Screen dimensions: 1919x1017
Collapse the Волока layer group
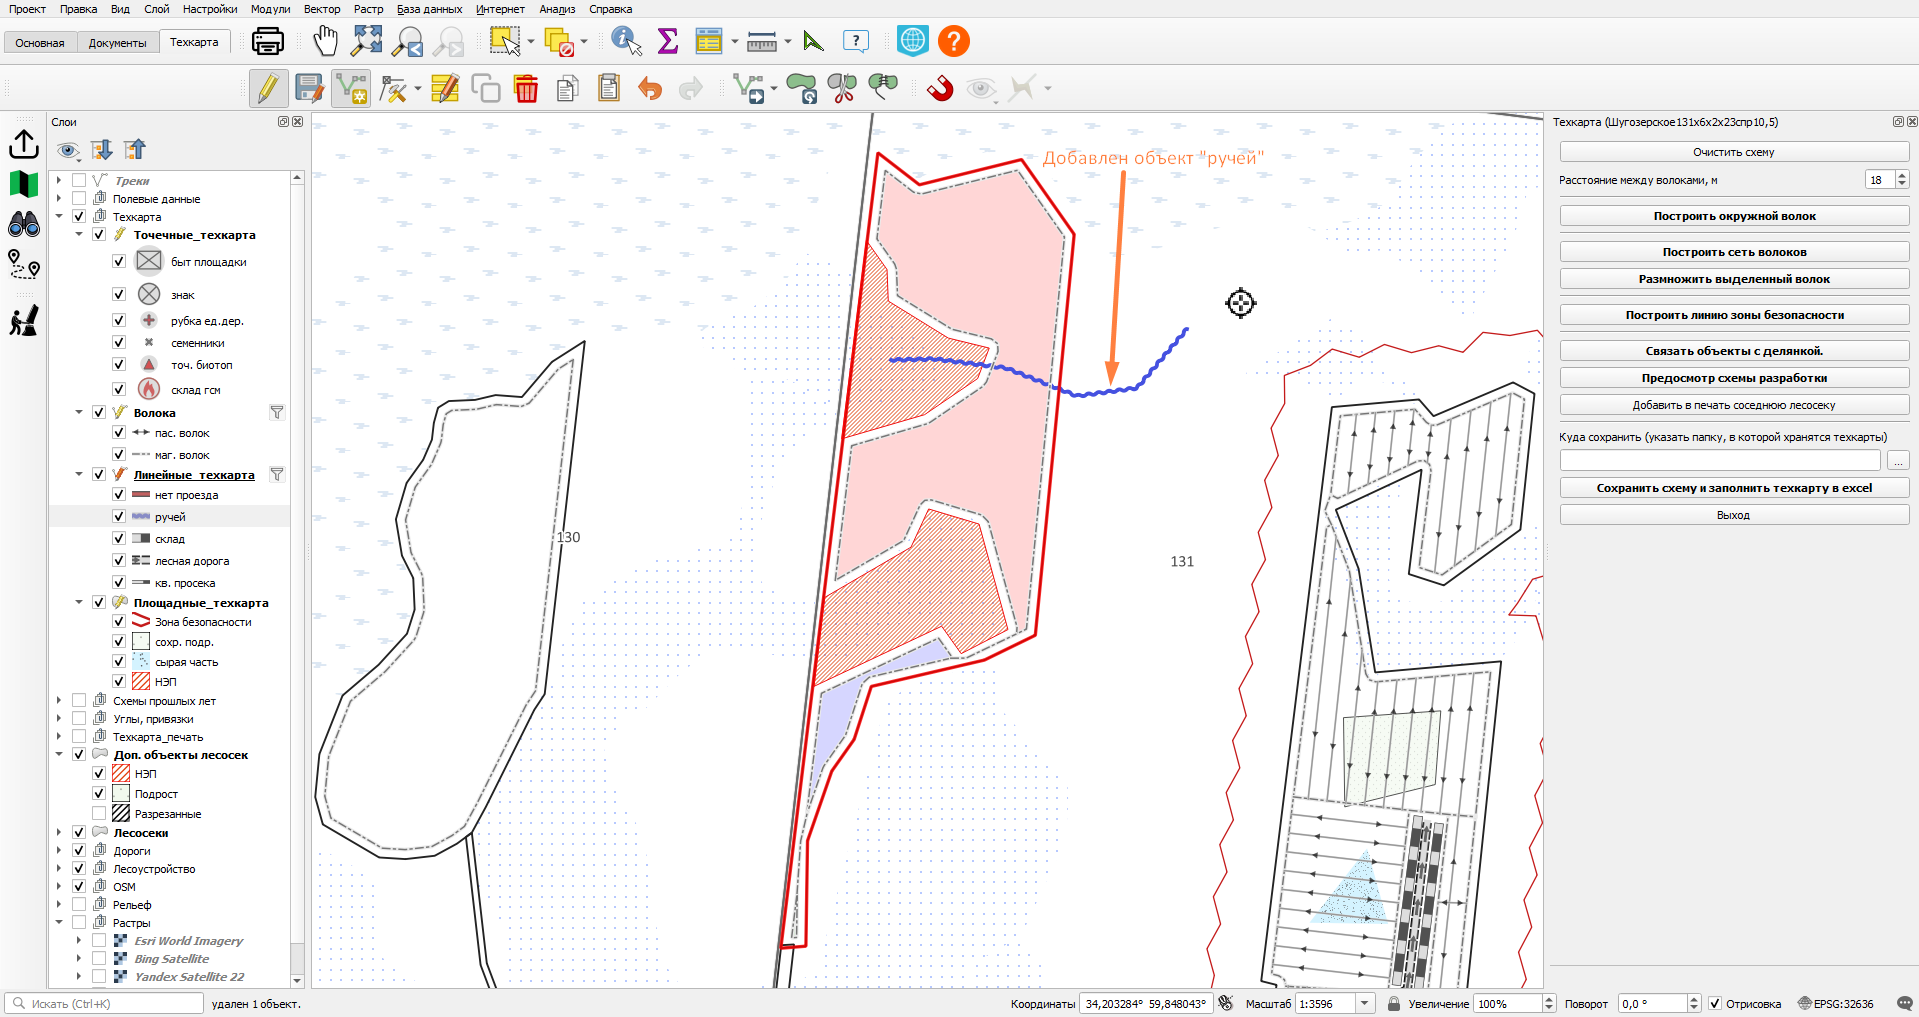coord(79,412)
